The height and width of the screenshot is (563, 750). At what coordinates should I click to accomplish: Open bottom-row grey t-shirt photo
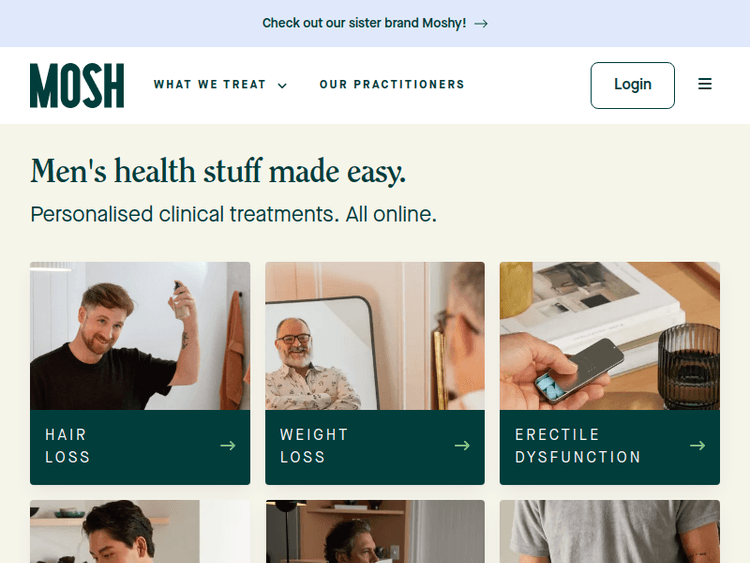(x=610, y=531)
